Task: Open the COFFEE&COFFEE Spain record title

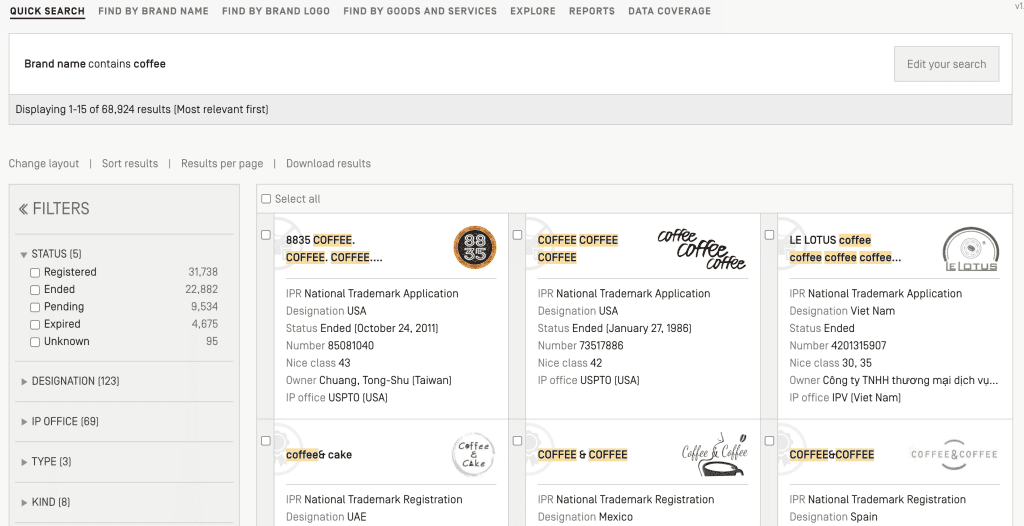Action: coord(832,455)
